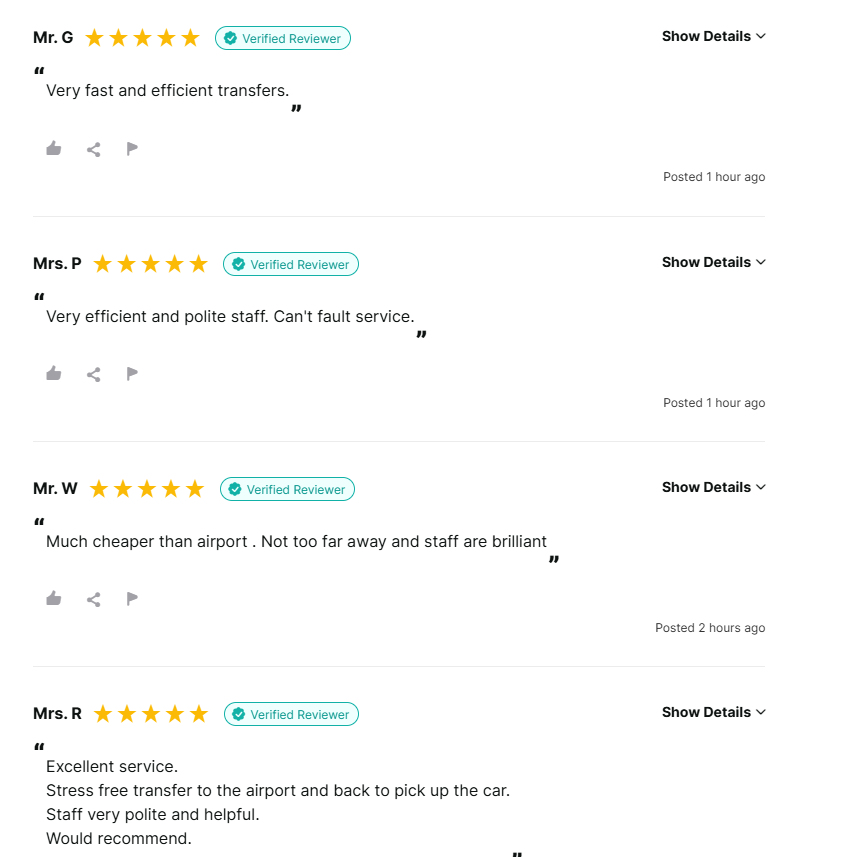Flag Mr. G's review as inappropriate
This screenshot has height=857, width=856.
[x=132, y=149]
